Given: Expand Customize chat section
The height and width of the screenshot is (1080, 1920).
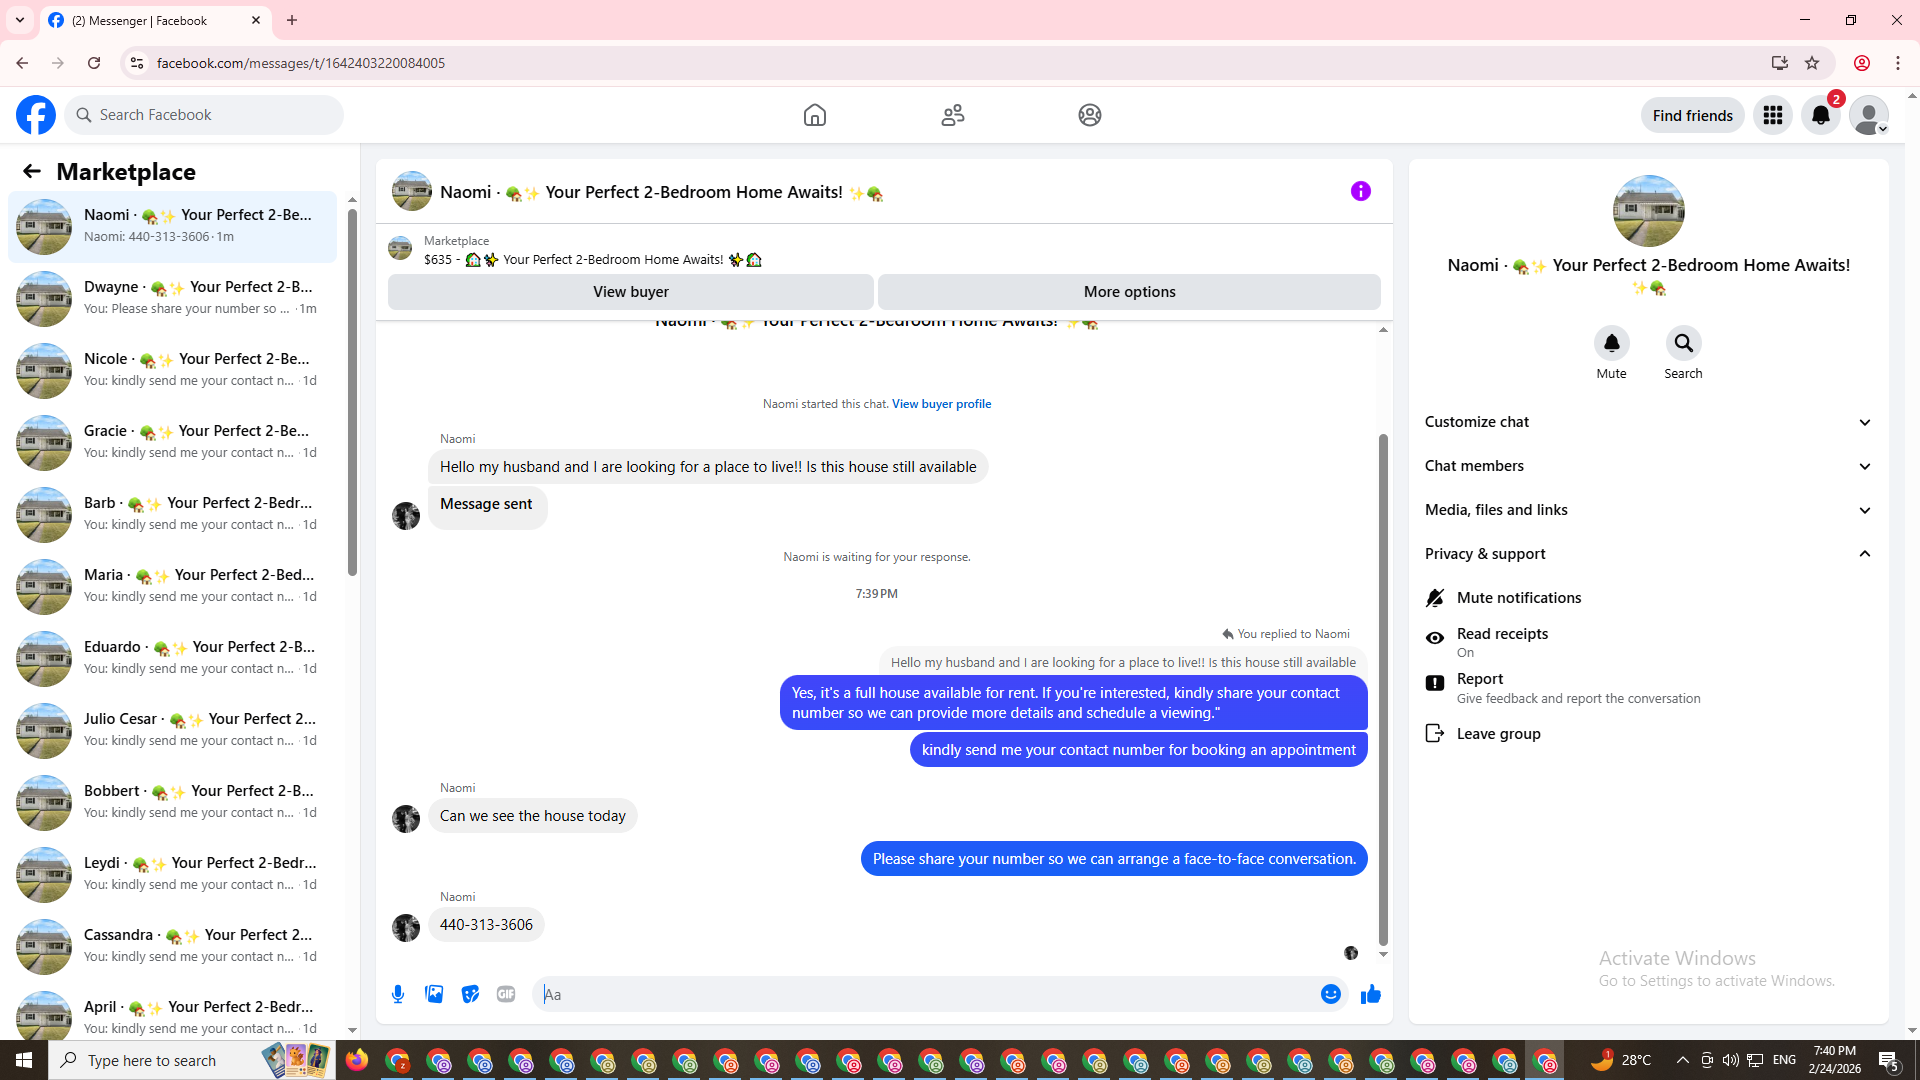Looking at the screenshot, I should [1647, 422].
